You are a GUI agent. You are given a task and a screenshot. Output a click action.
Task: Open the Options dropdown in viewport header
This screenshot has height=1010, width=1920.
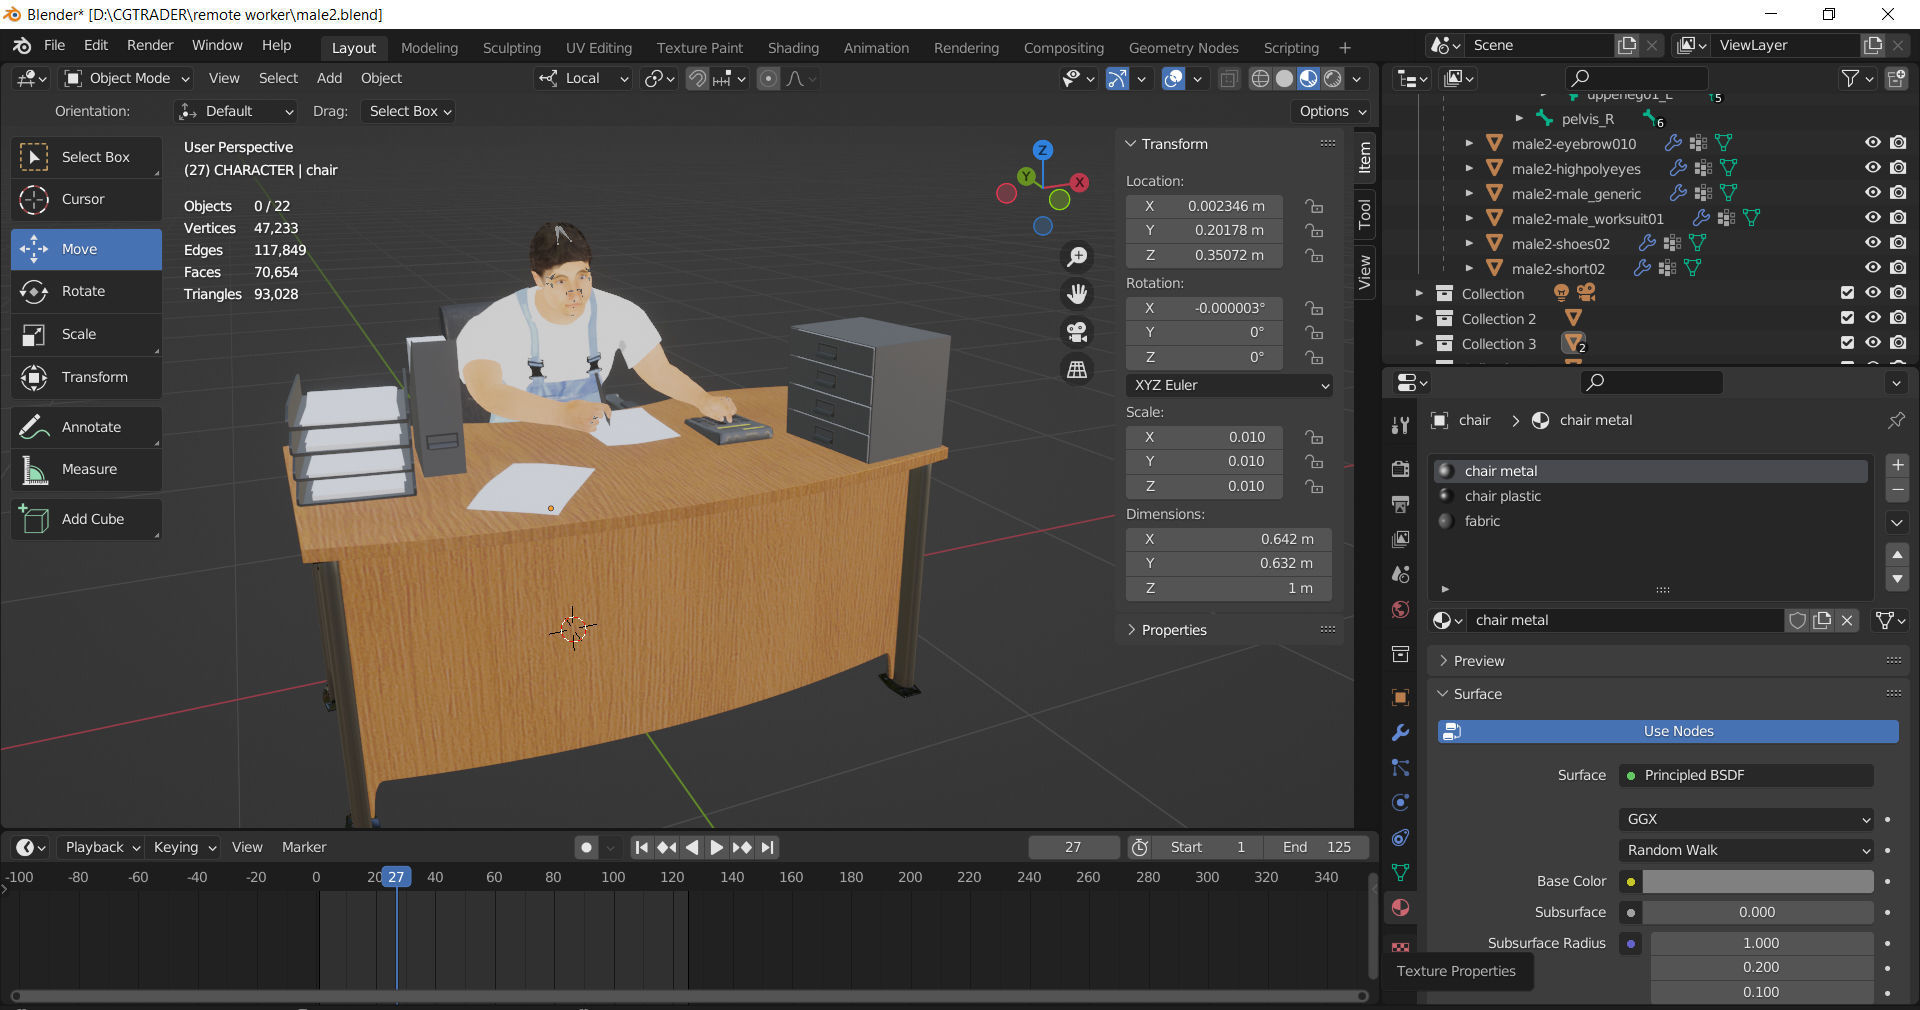tap(1332, 111)
